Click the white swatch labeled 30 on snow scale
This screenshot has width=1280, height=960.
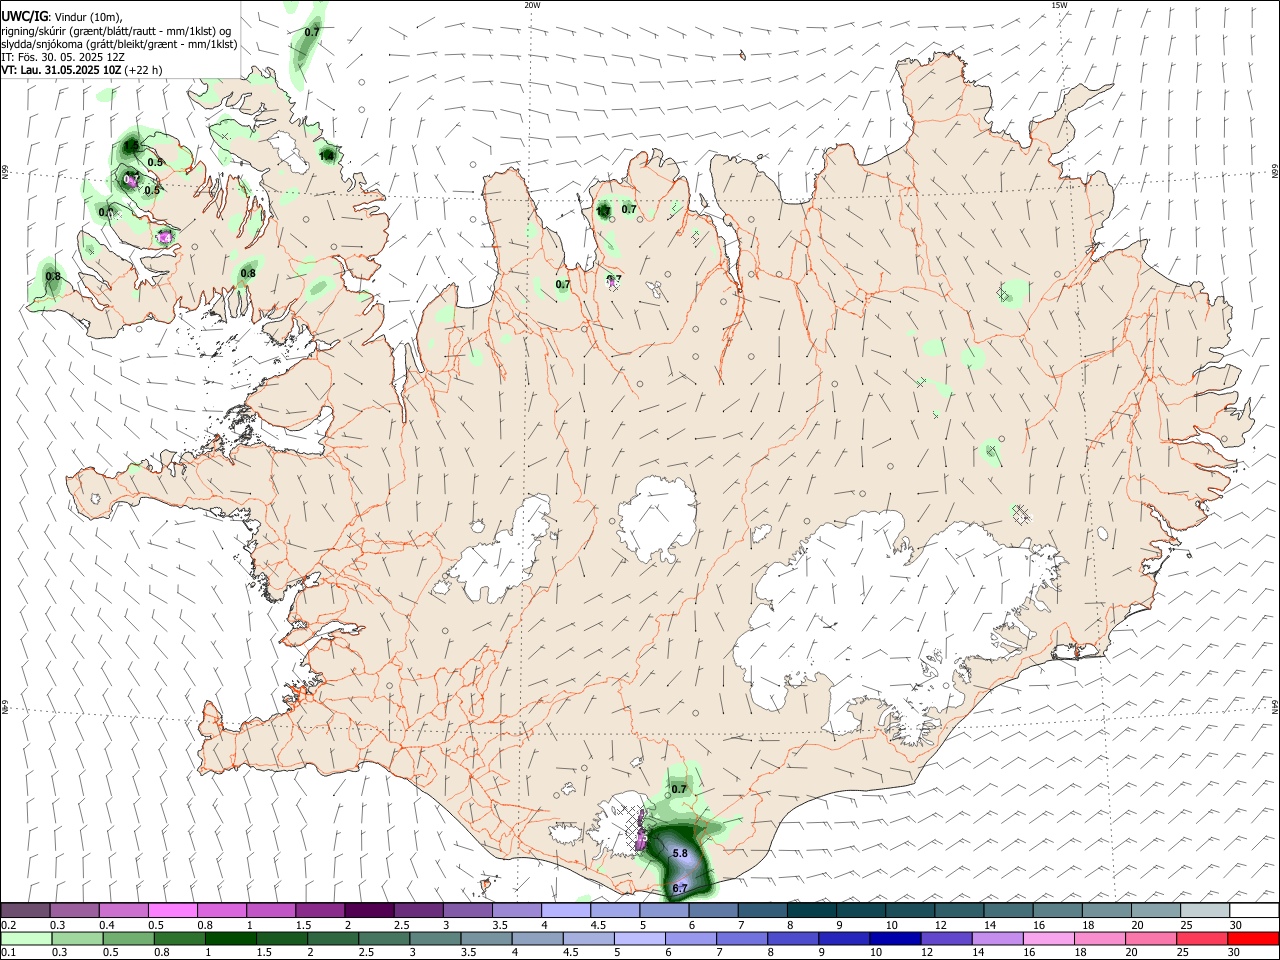point(1254,910)
